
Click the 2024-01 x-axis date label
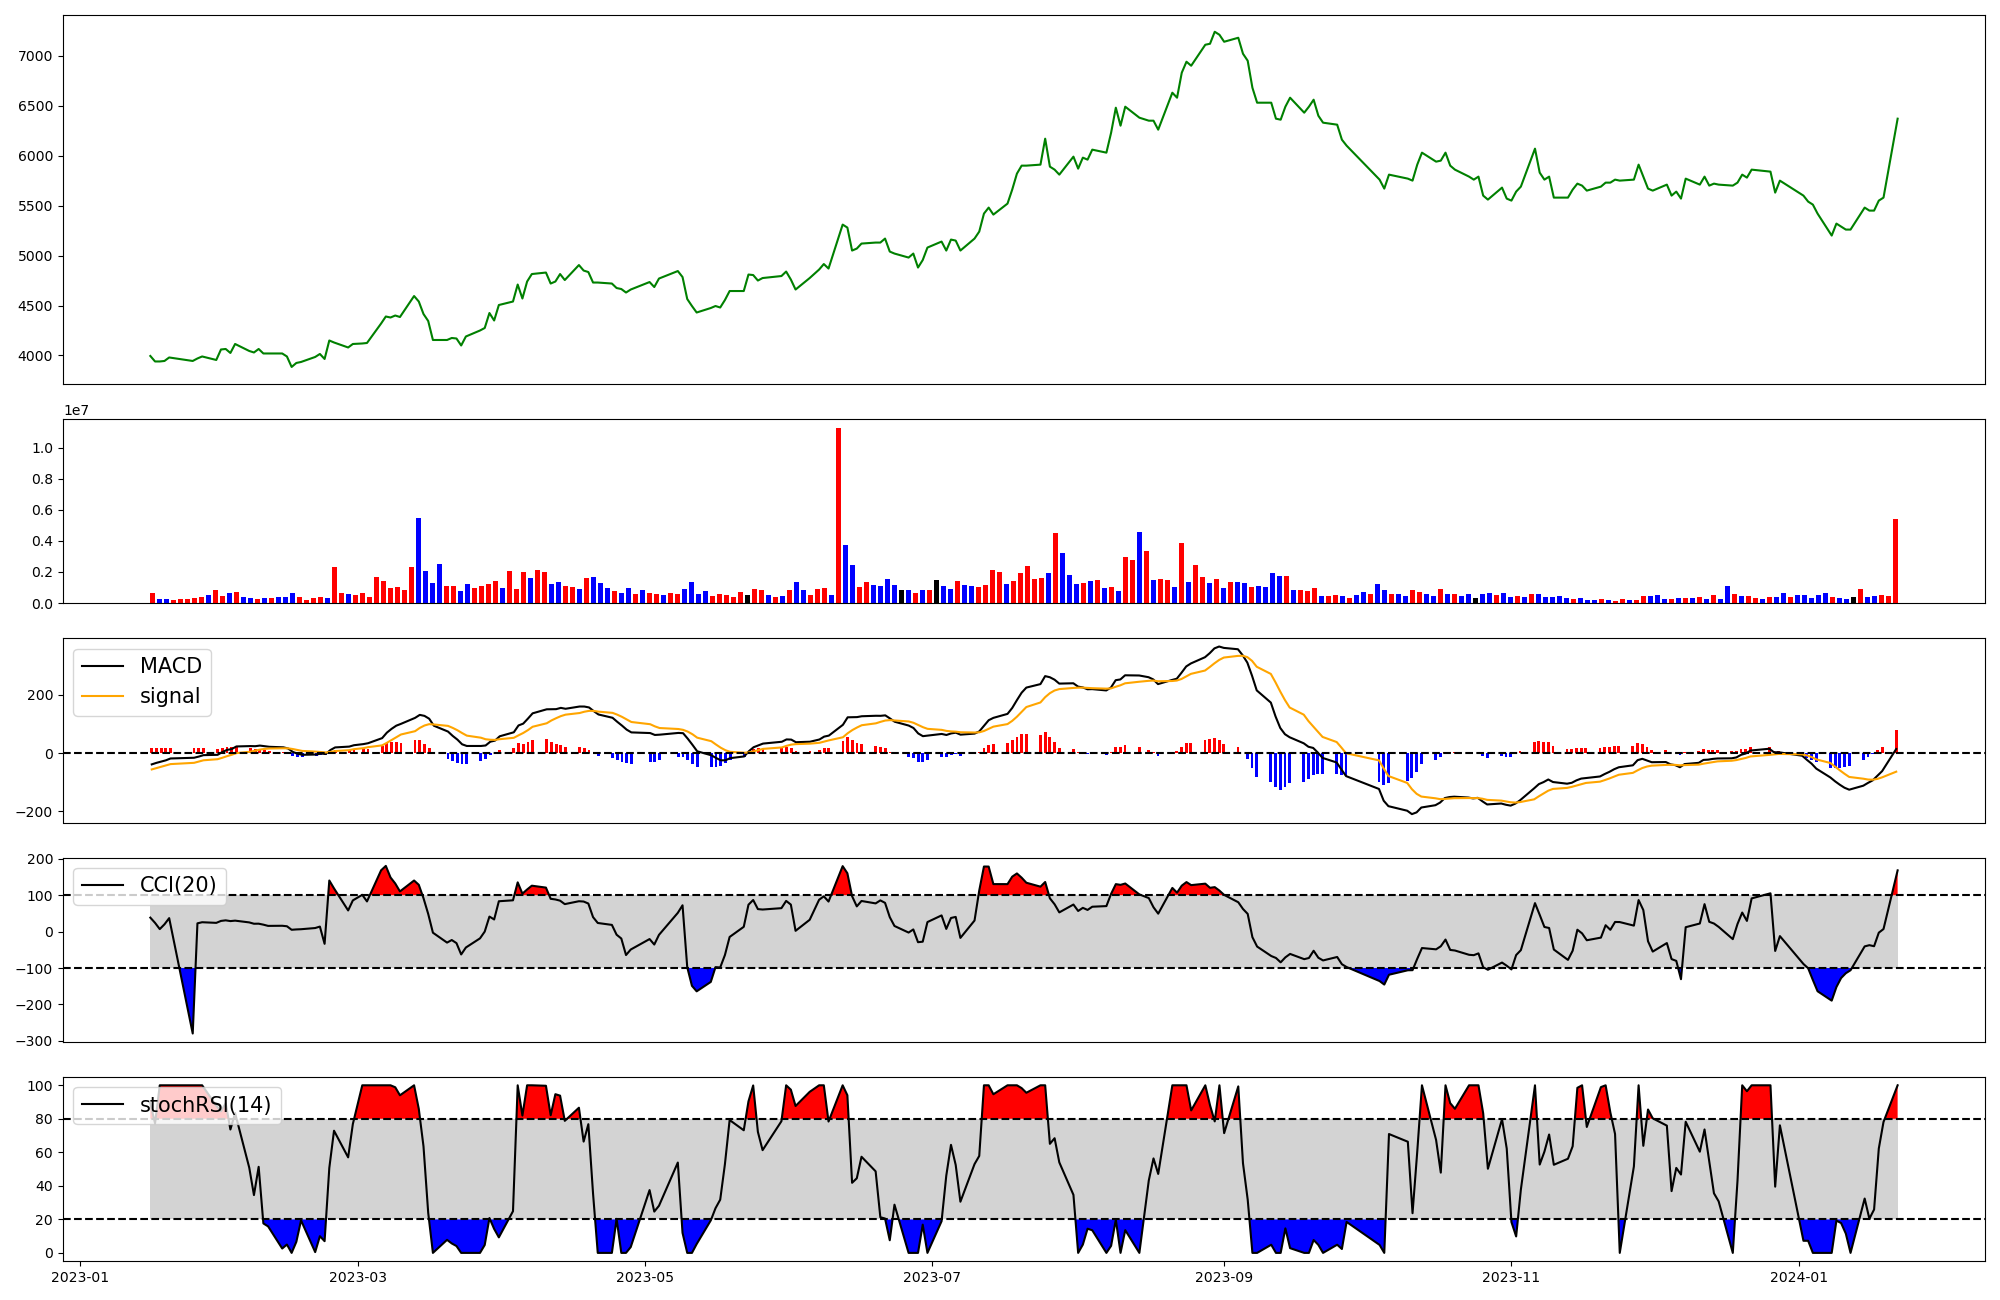(x=1799, y=1277)
